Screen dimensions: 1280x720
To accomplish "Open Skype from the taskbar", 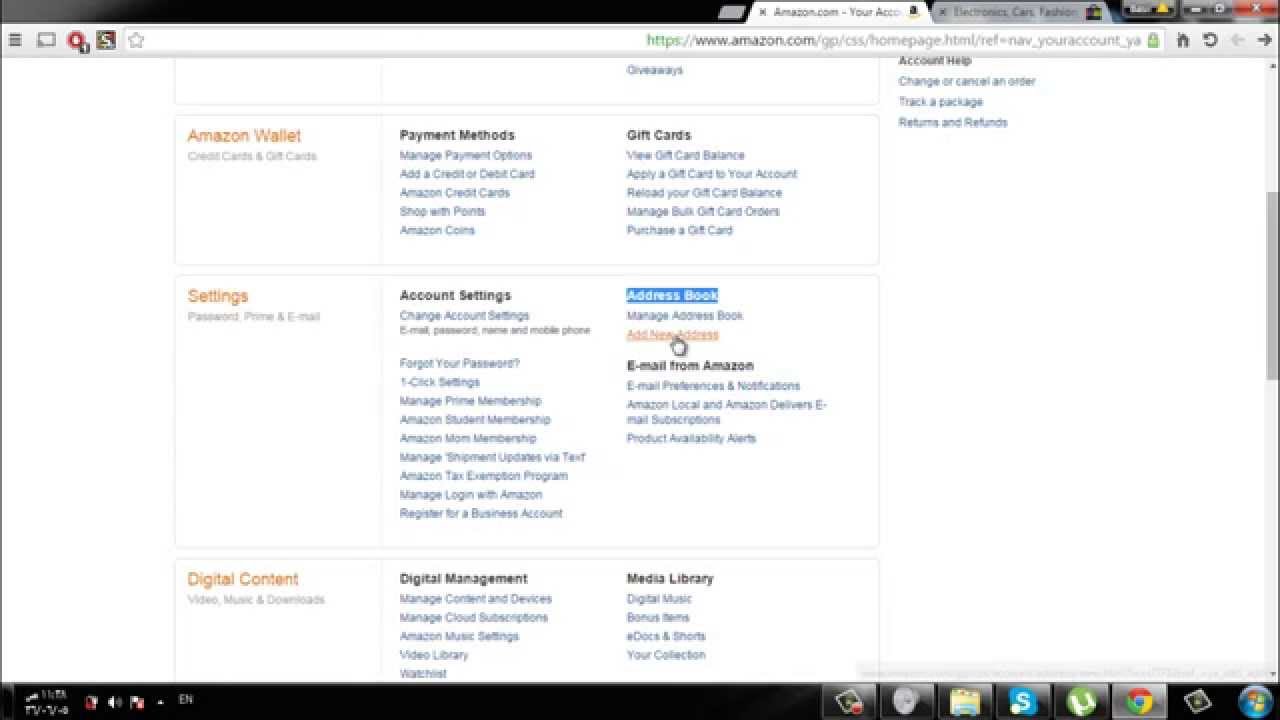I will (x=1022, y=701).
